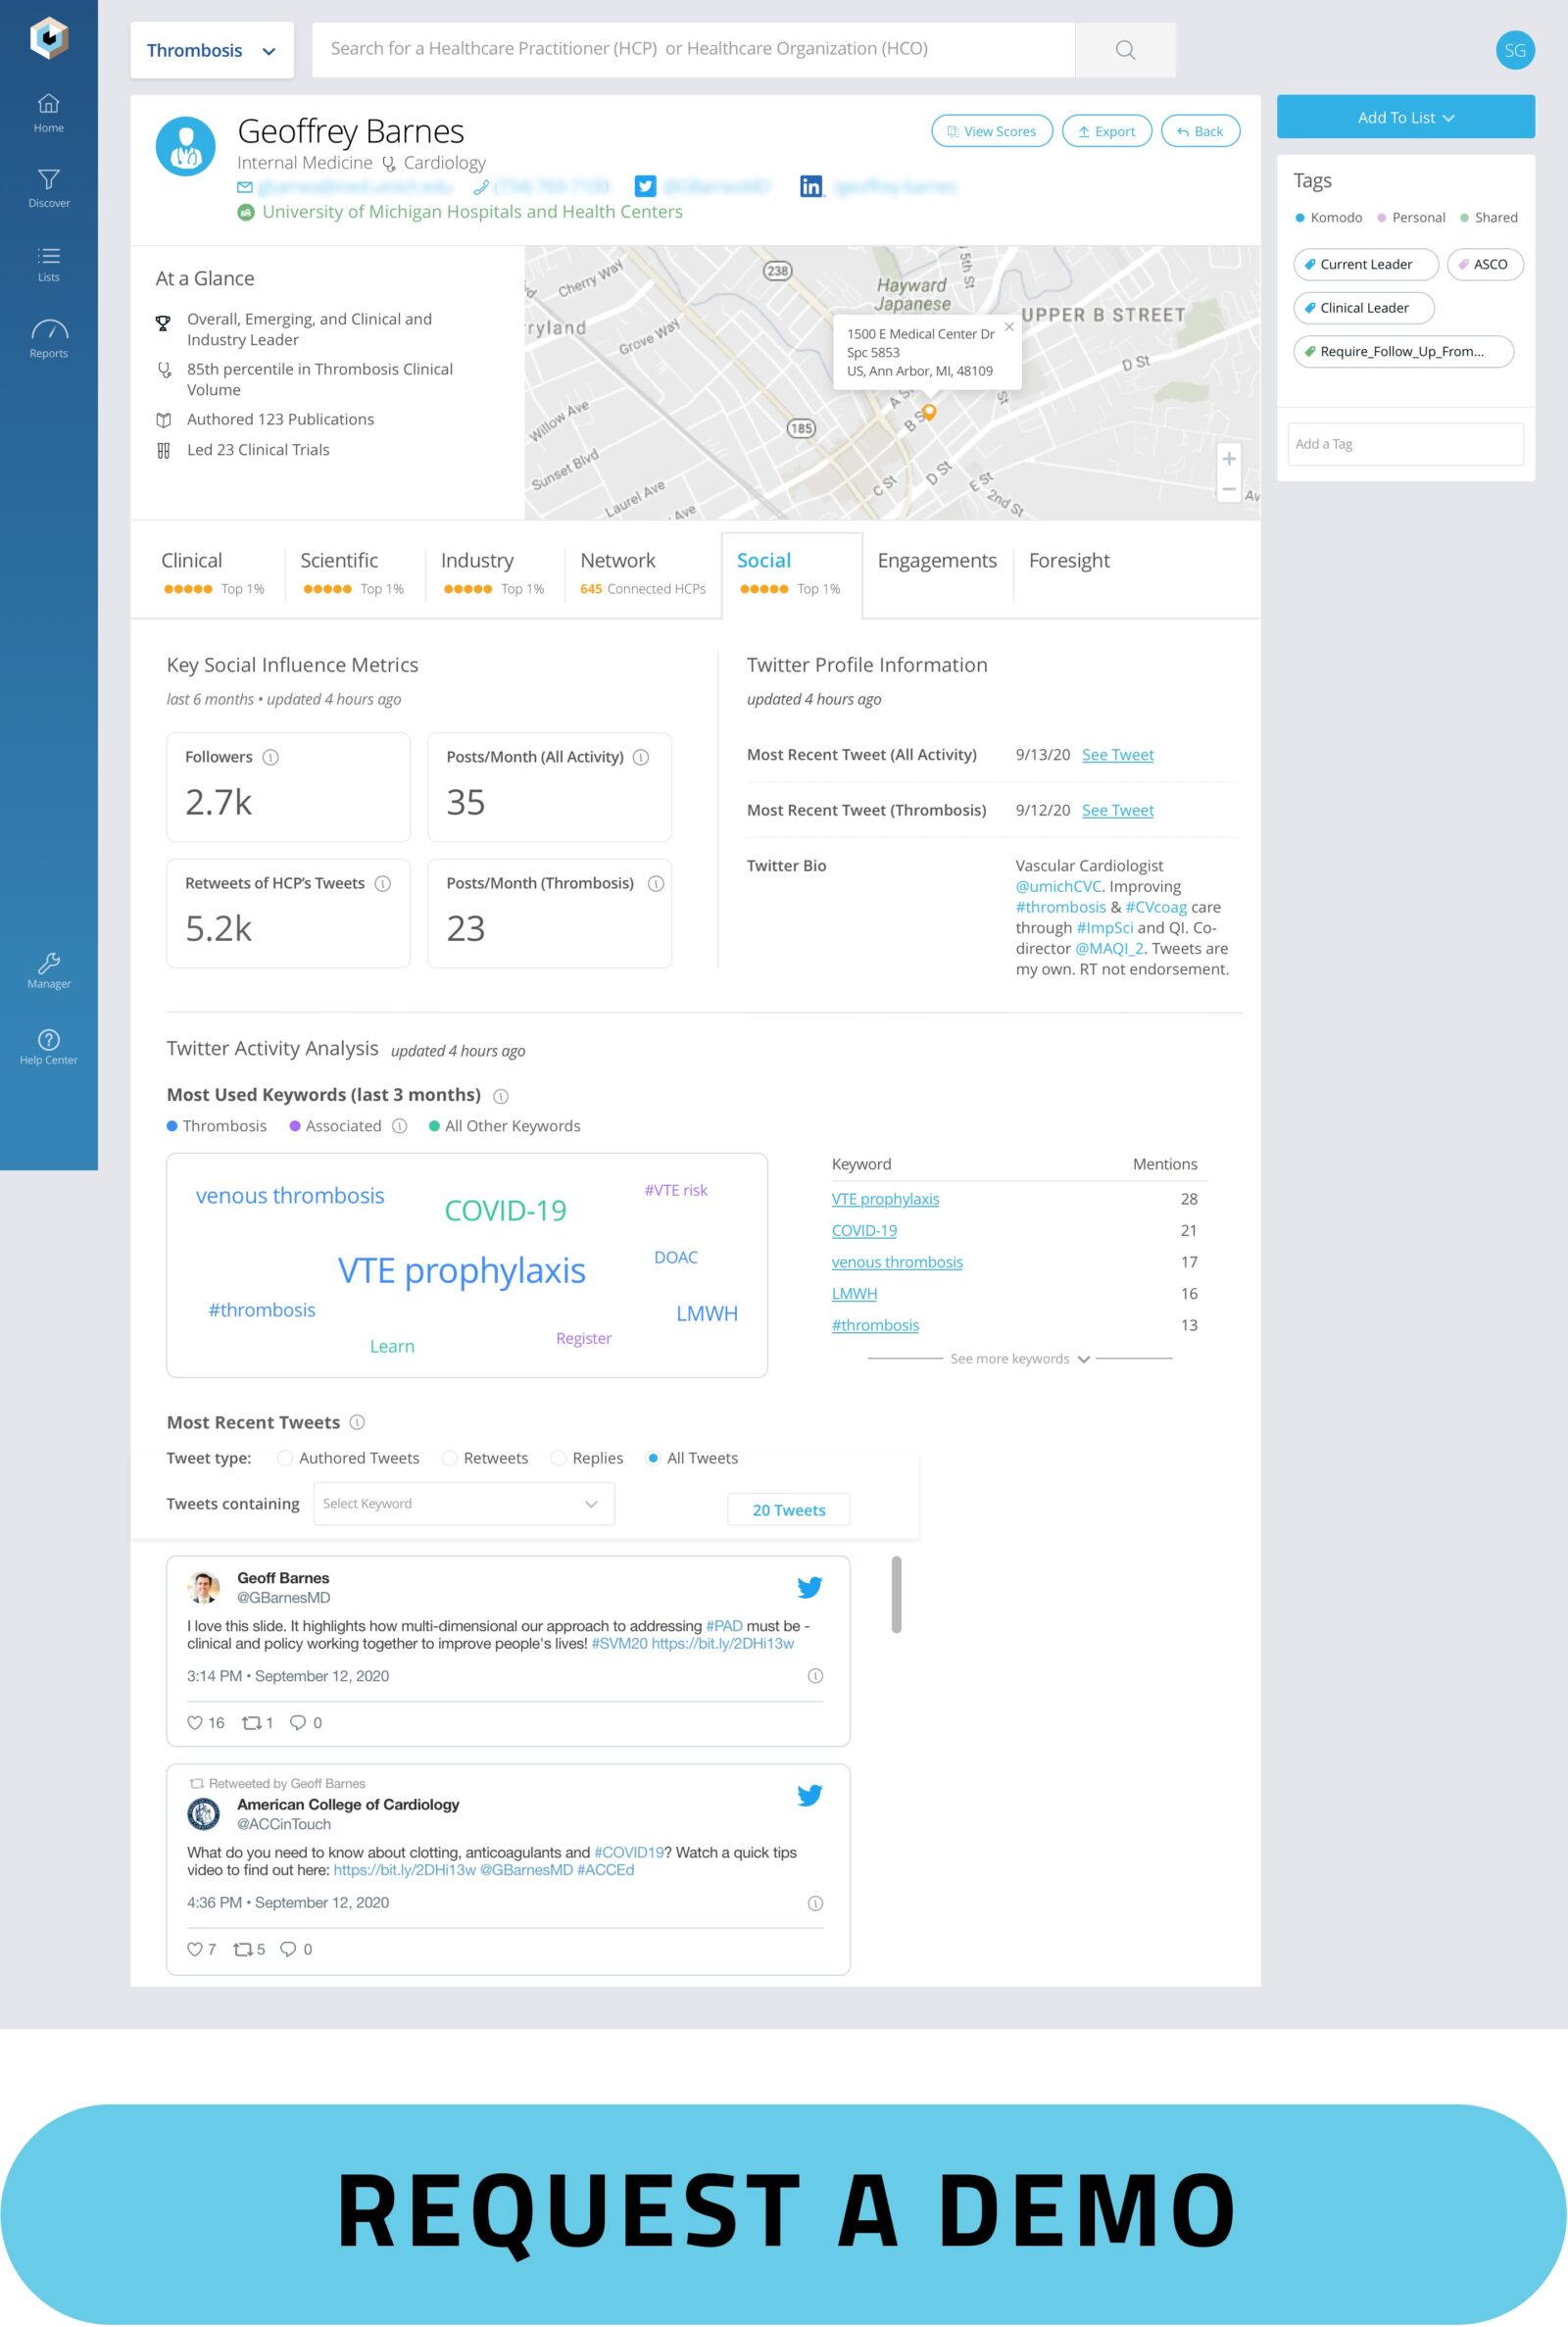Zoom in on the map
Screen dimensions: 1568x2327
1229,459
